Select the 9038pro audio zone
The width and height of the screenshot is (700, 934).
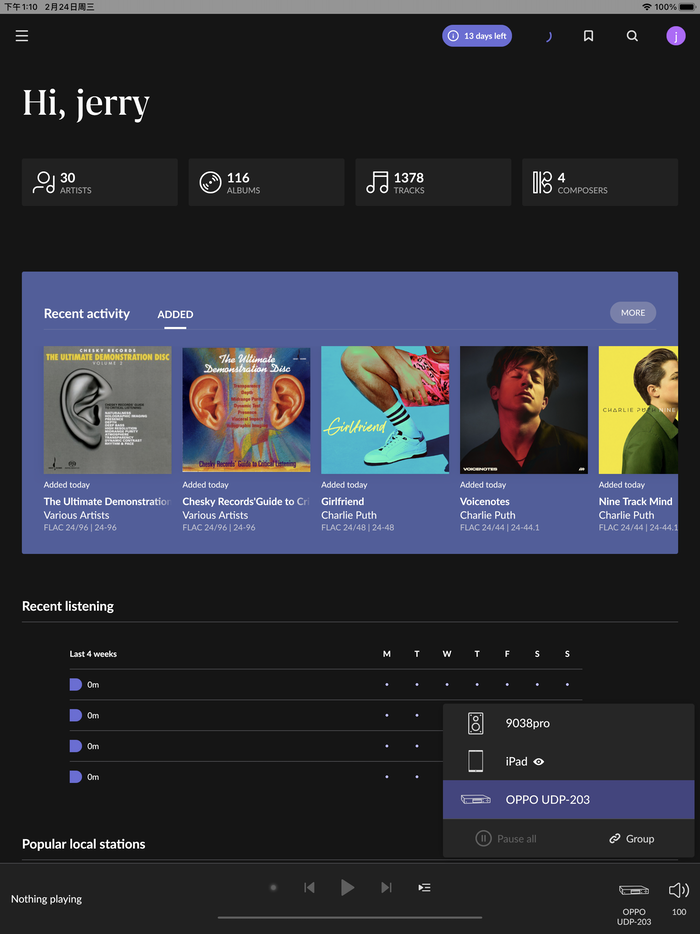tap(567, 723)
